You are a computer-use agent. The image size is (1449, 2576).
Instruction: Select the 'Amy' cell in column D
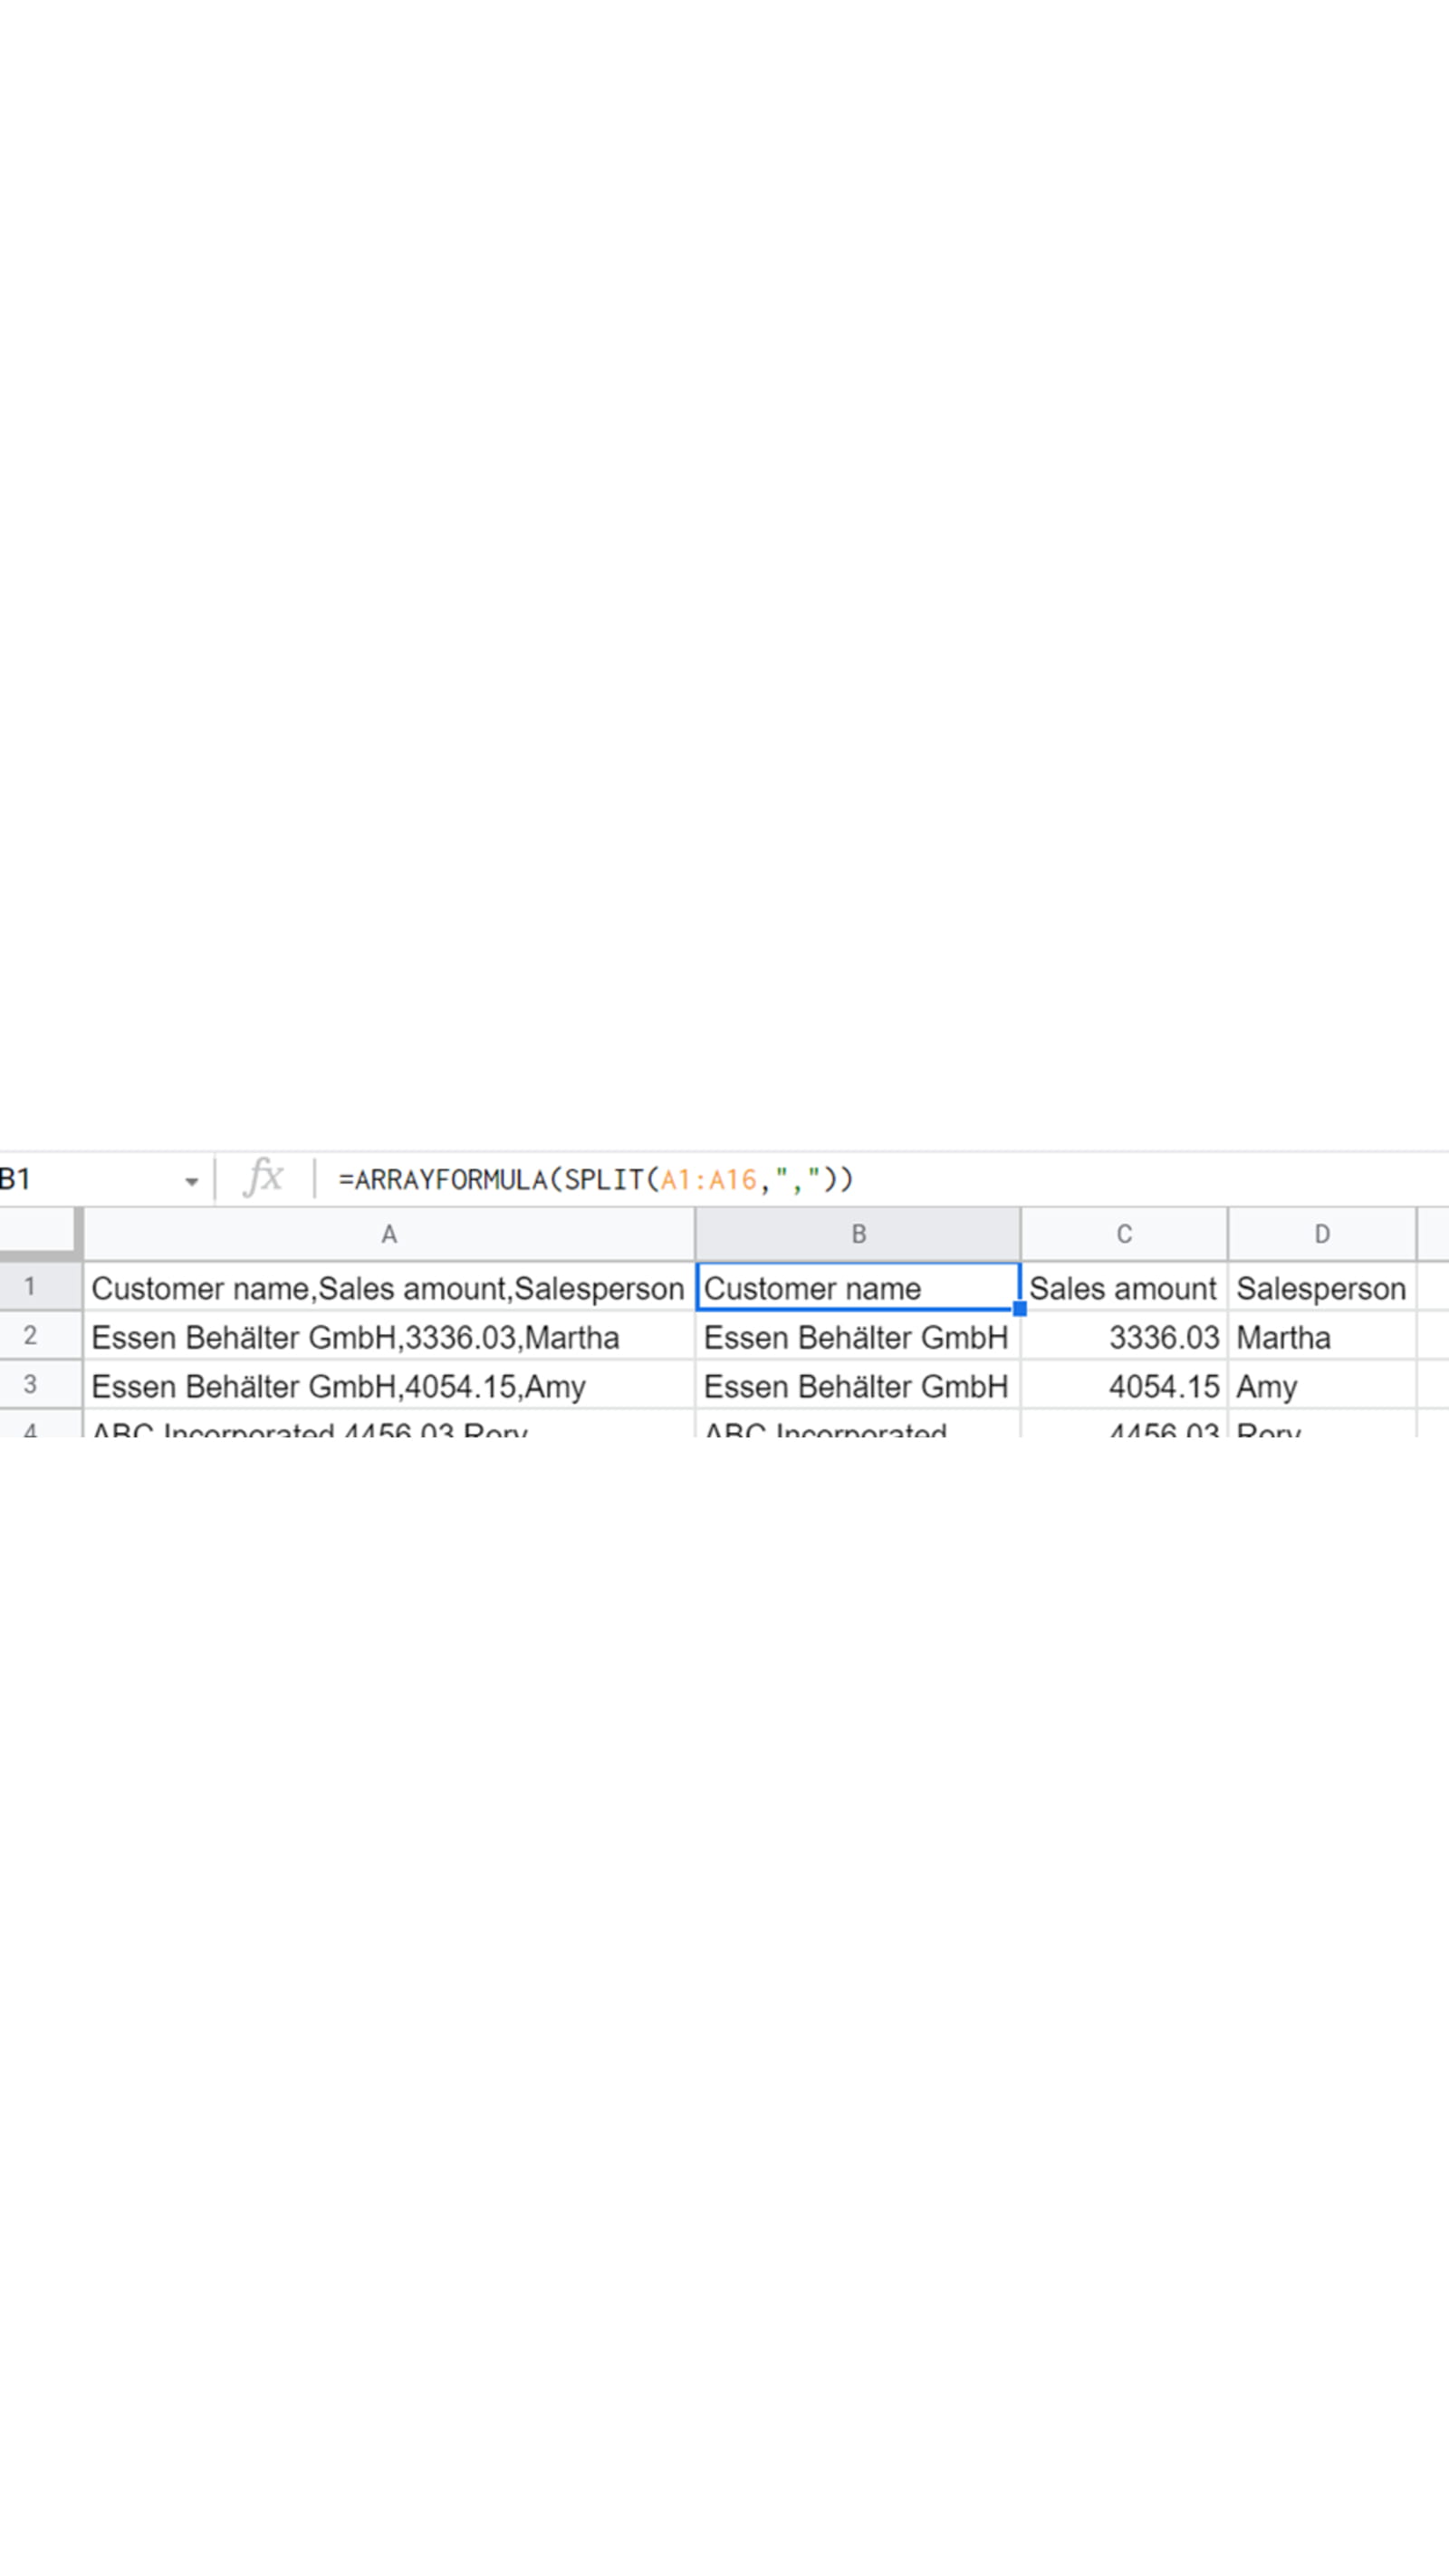(x=1321, y=1386)
